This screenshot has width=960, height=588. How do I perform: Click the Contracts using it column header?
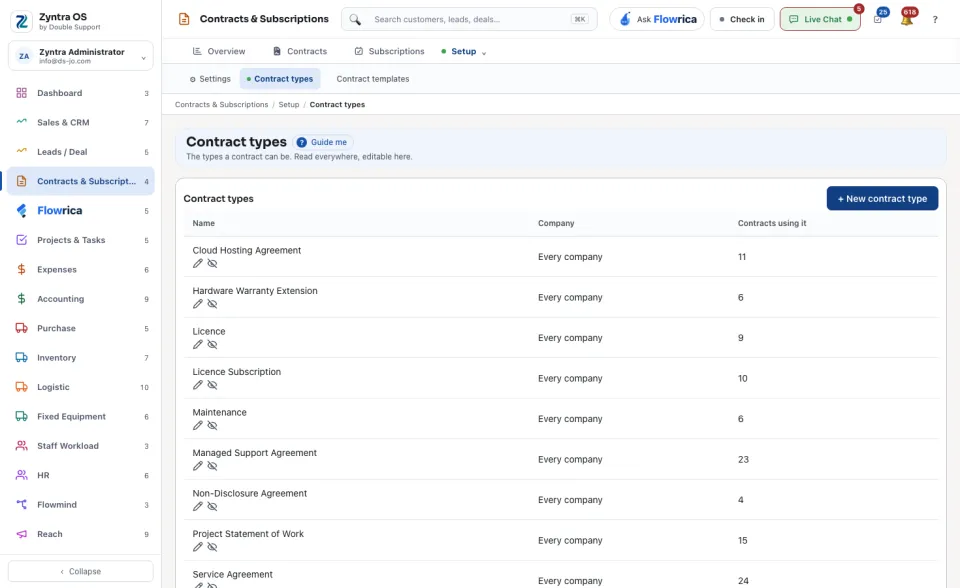(772, 223)
